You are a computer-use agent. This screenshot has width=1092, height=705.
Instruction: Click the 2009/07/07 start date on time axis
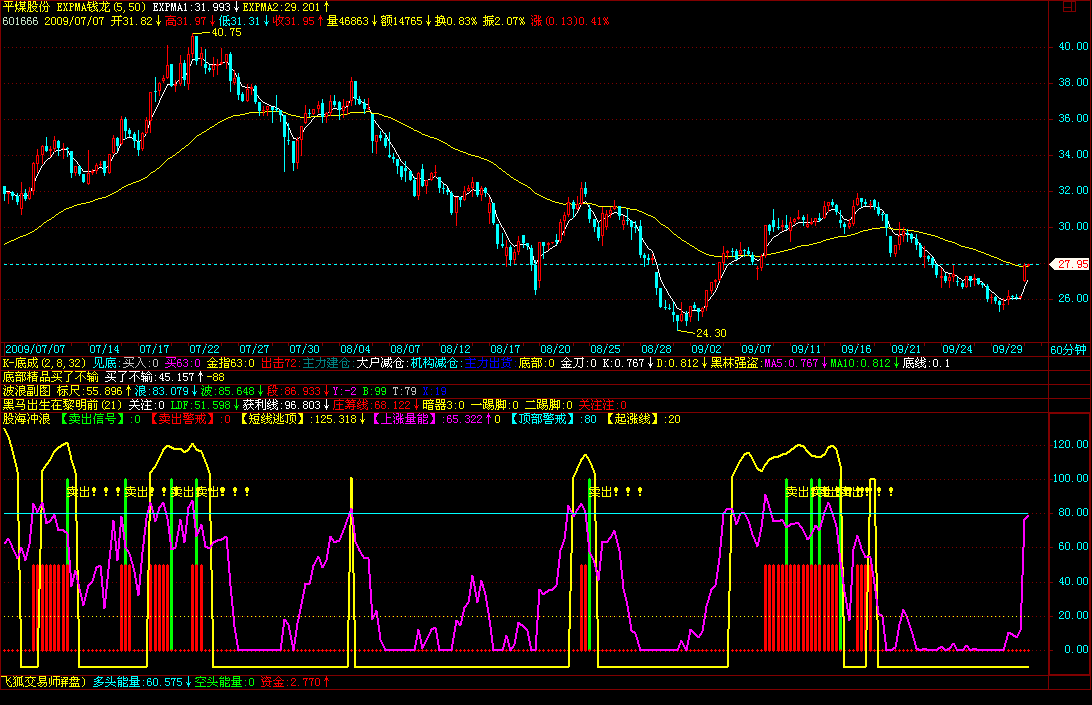click(x=36, y=349)
